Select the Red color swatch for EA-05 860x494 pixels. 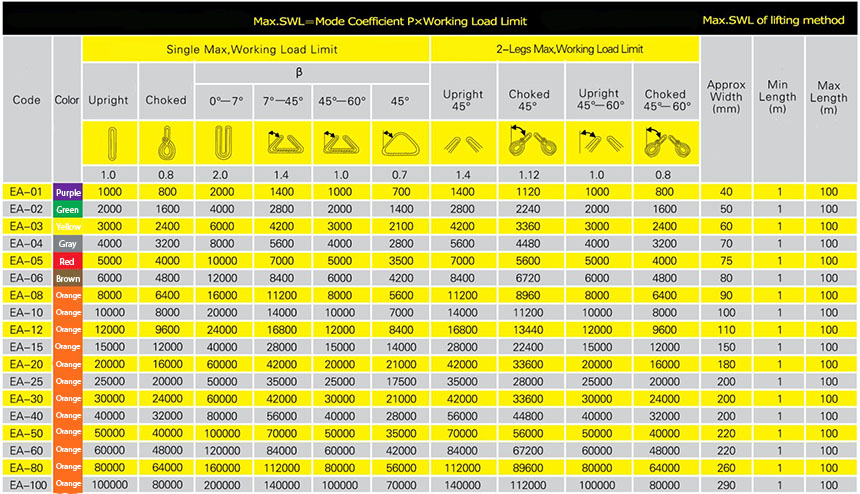[68, 260]
